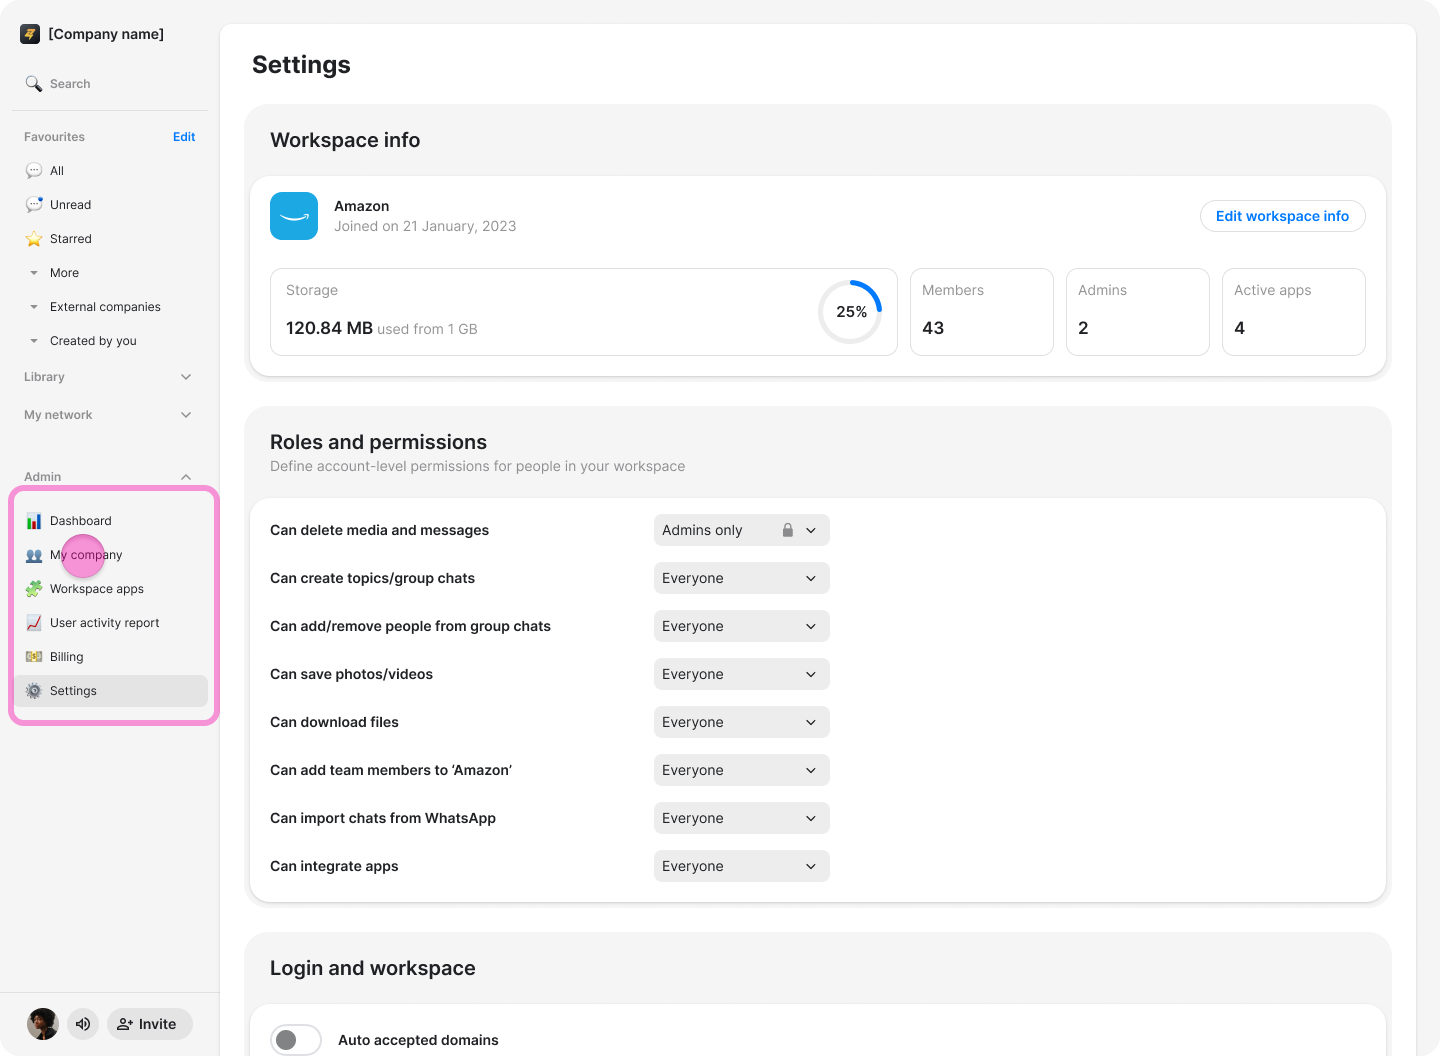Toggle the Auto accepted domains switch

(x=296, y=1040)
